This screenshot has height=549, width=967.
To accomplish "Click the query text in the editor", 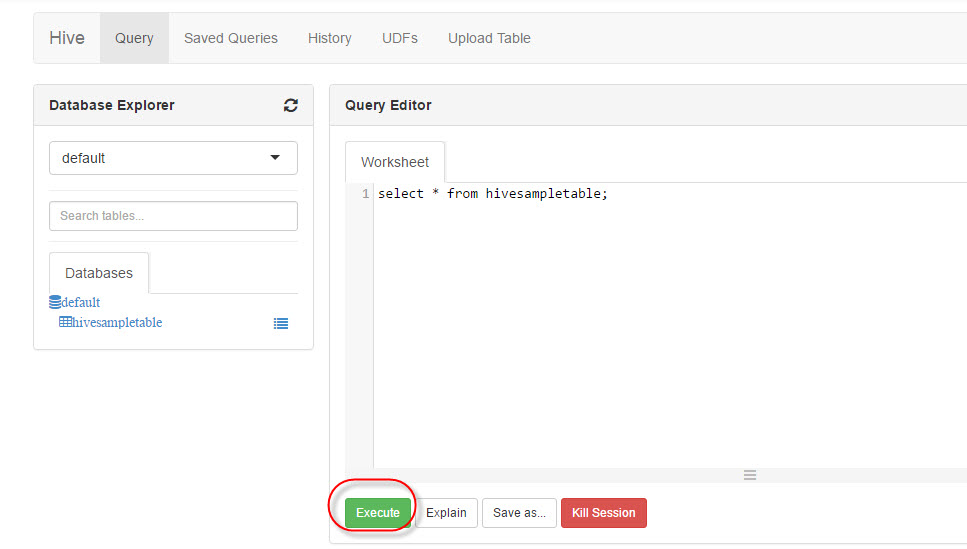I will [492, 194].
